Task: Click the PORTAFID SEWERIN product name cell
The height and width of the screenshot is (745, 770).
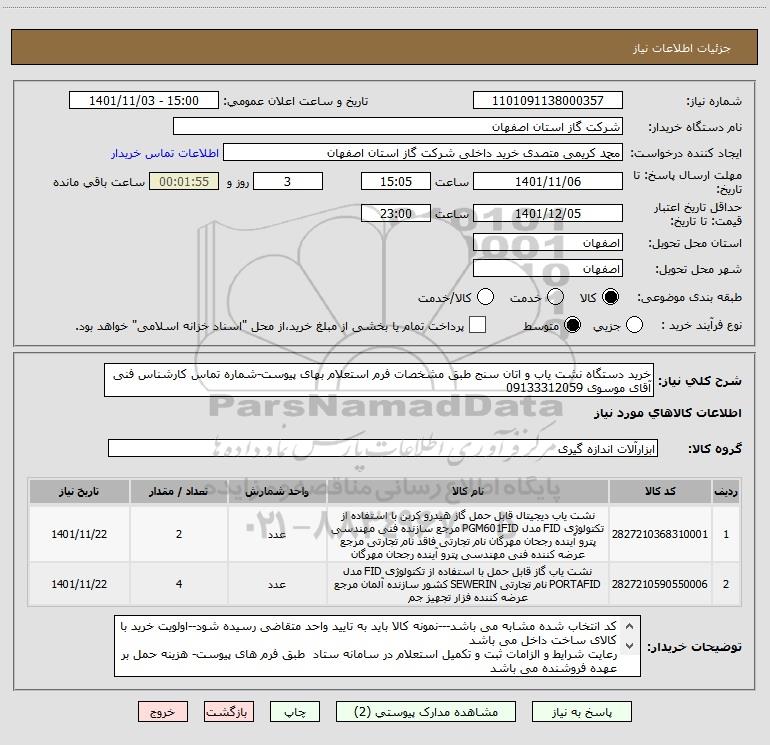Action: [468, 584]
